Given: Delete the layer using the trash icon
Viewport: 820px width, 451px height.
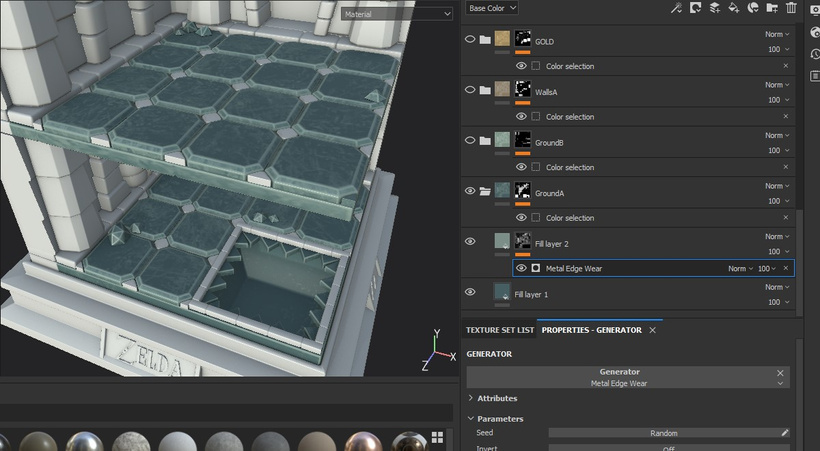Looking at the screenshot, I should (x=791, y=8).
